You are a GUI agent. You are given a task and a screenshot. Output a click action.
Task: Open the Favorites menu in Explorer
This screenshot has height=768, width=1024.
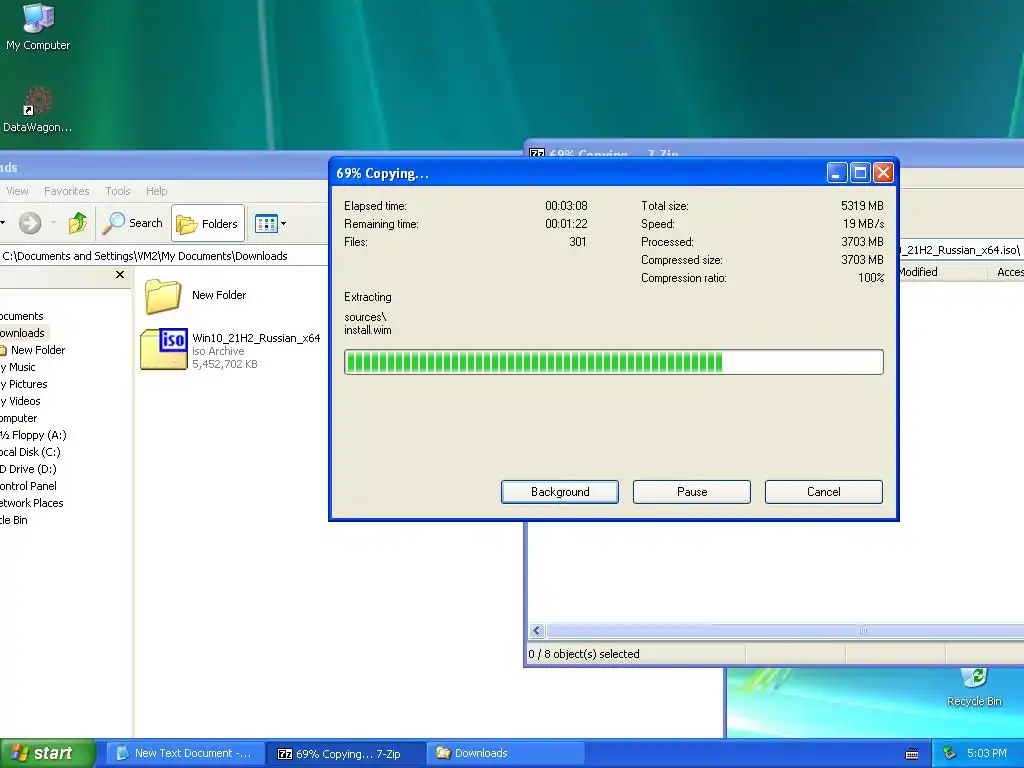pyautogui.click(x=67, y=191)
